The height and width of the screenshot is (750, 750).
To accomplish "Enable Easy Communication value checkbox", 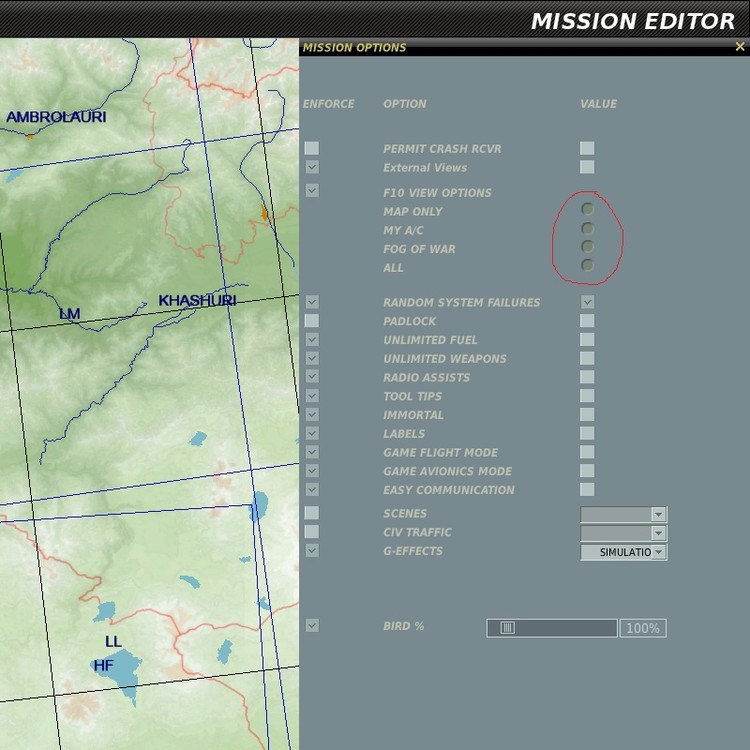I will [587, 489].
